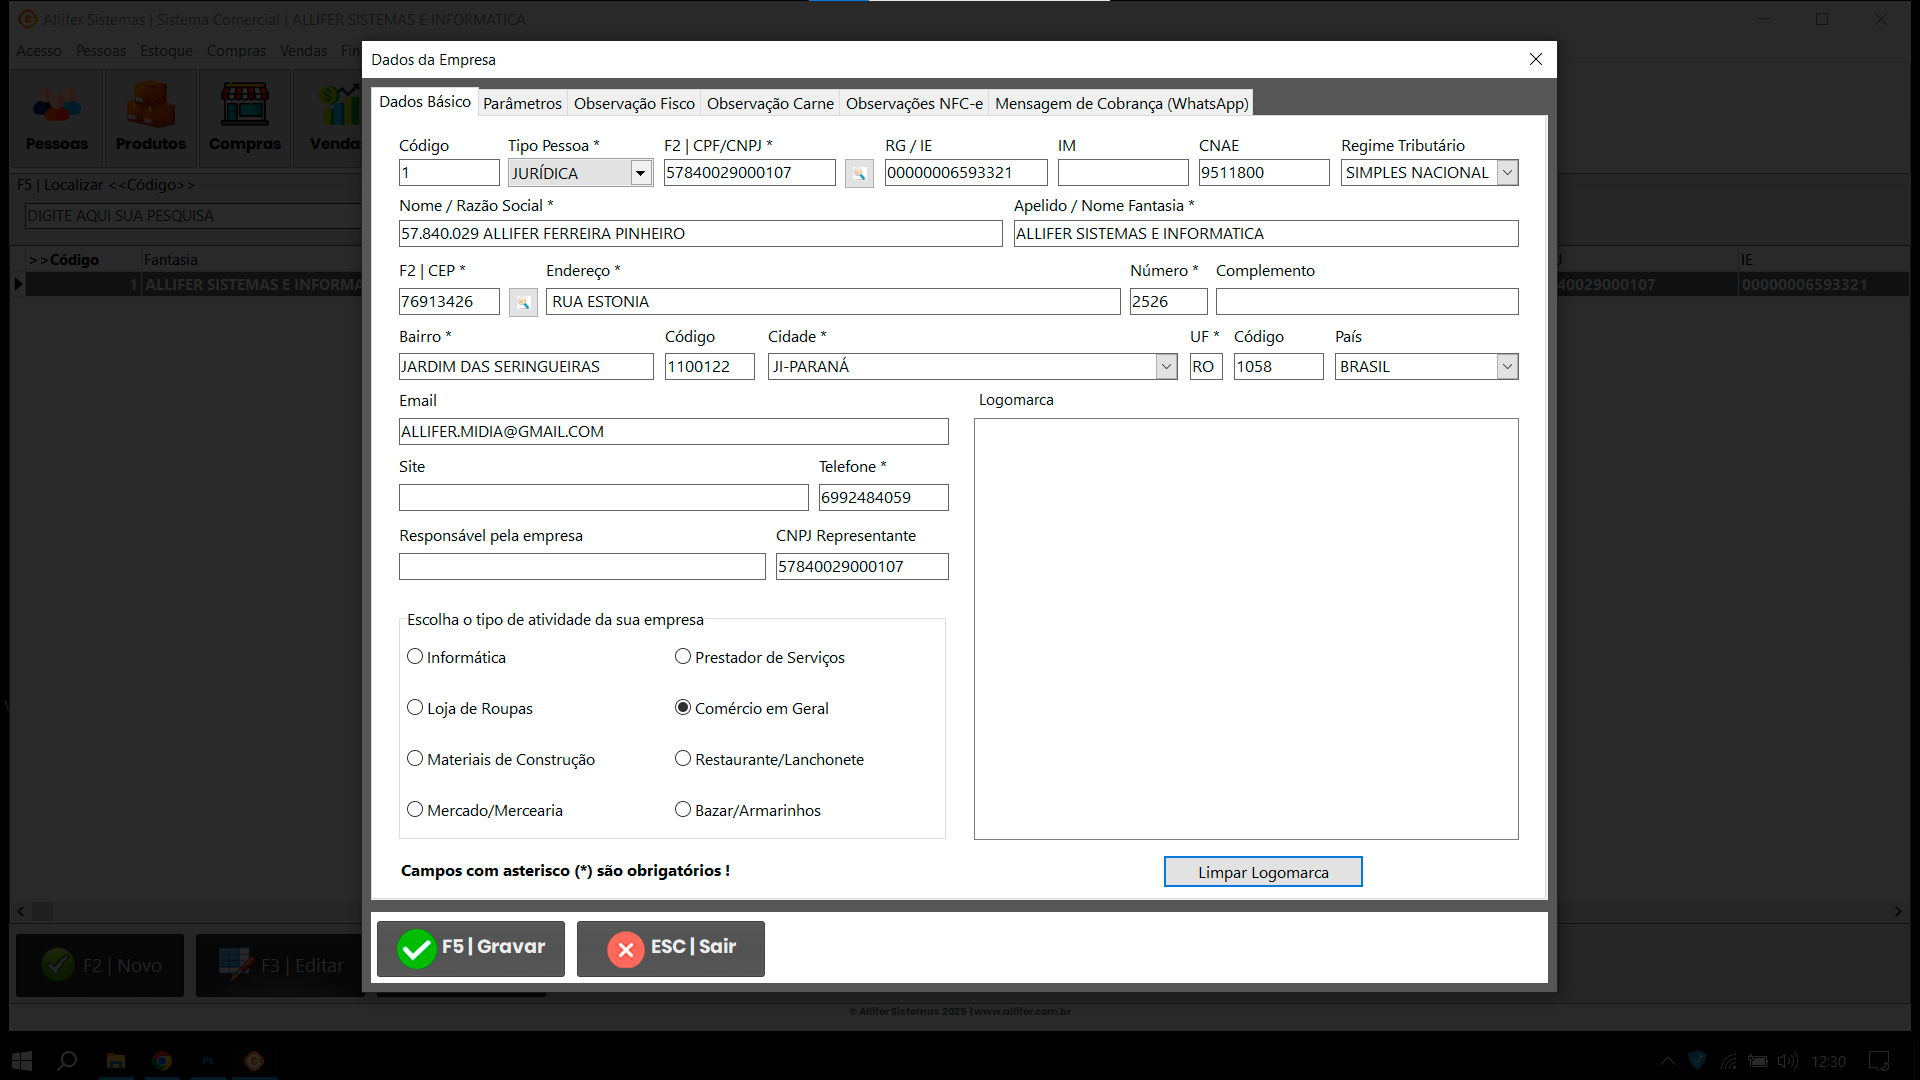1920x1080 pixels.
Task: Expand the Cidade combo box arrow
Action: point(1166,367)
